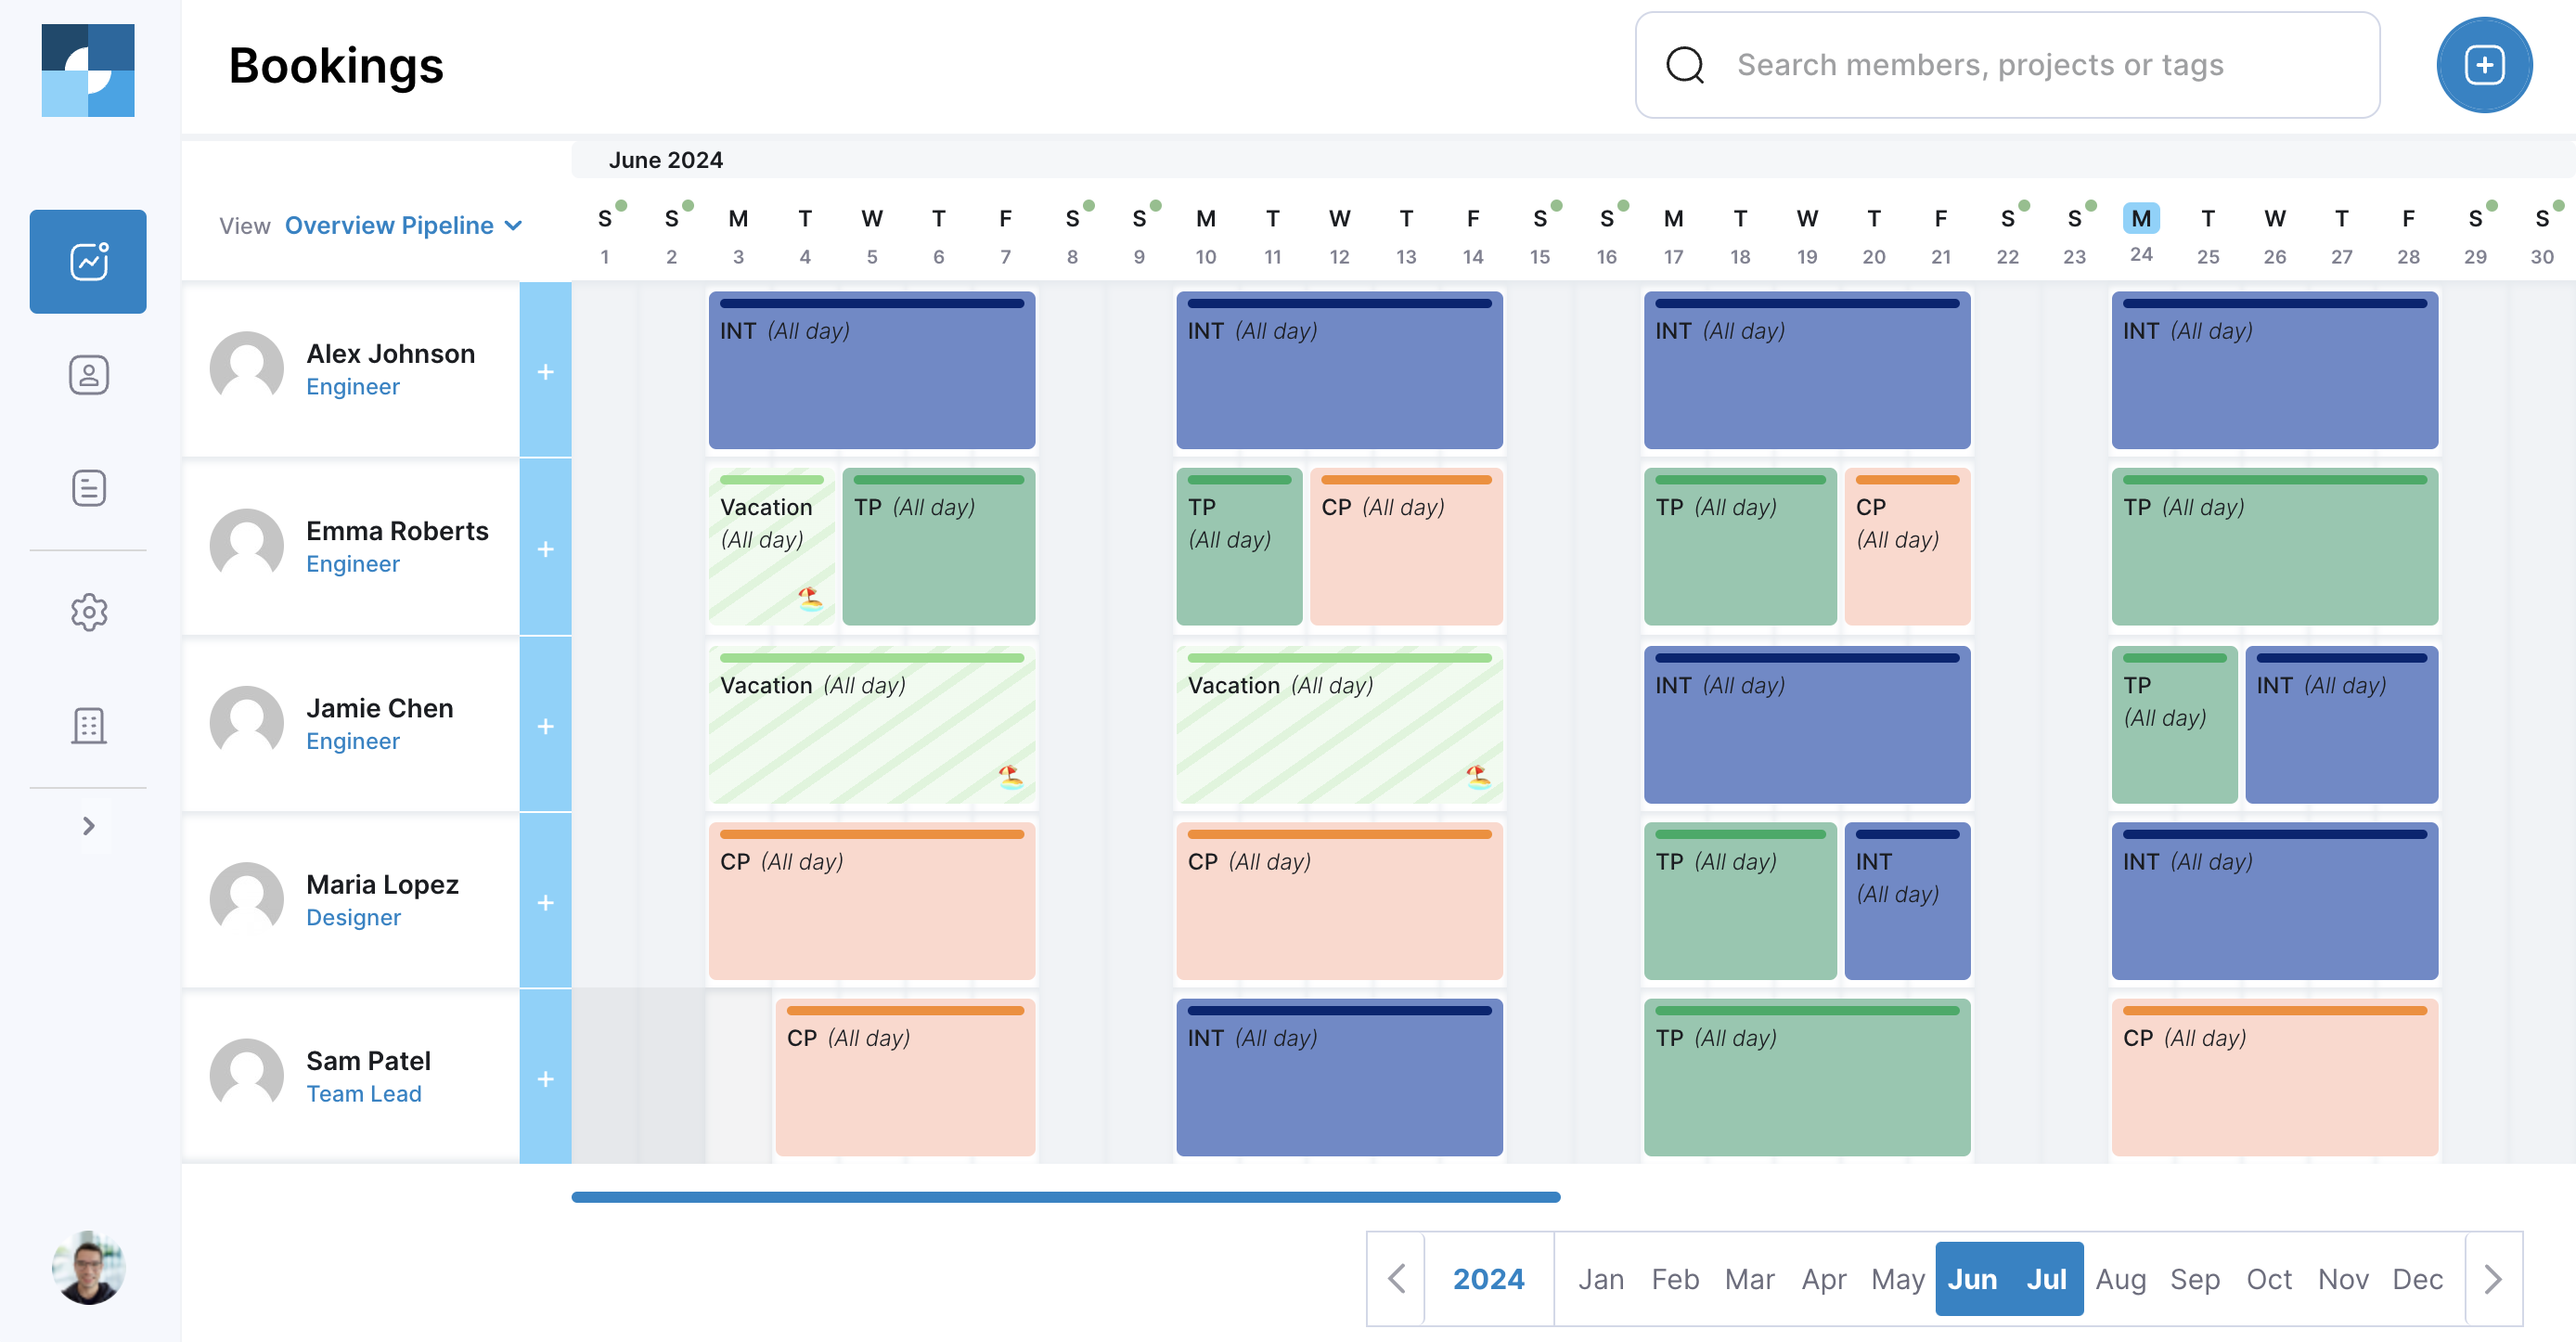Go to next year using right chevron

click(2492, 1279)
